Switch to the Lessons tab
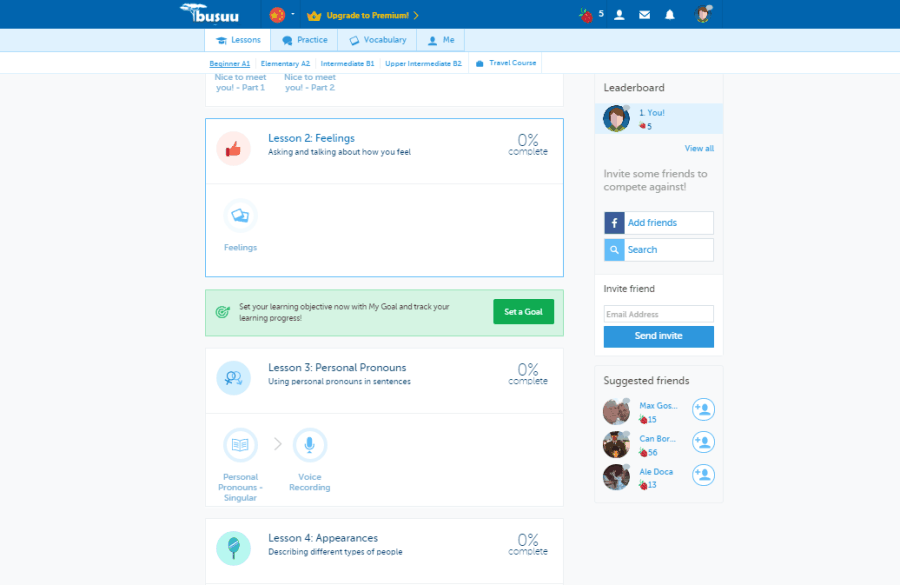Viewport: 900px width, 585px height. pos(238,40)
